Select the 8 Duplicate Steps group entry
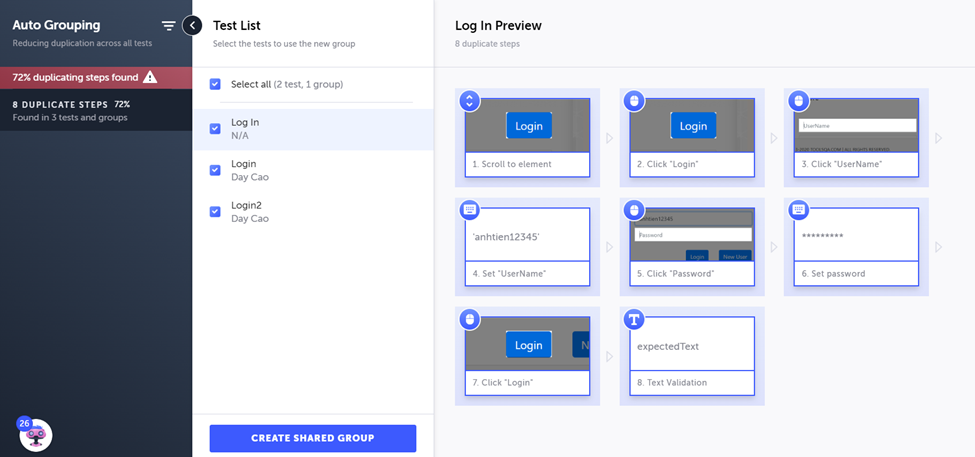 tap(95, 110)
